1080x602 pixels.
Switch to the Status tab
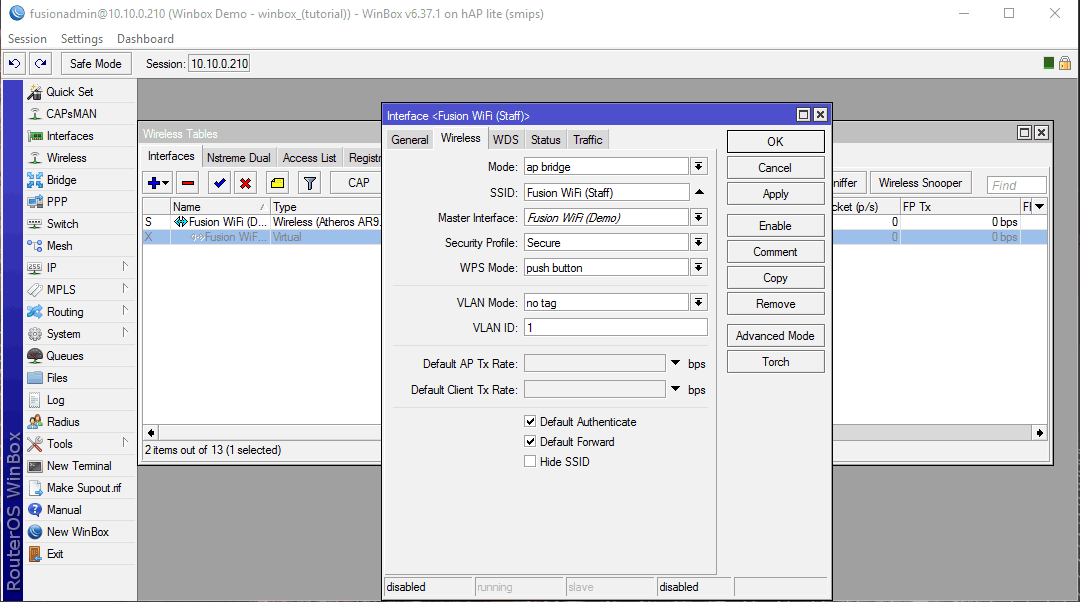(x=546, y=140)
